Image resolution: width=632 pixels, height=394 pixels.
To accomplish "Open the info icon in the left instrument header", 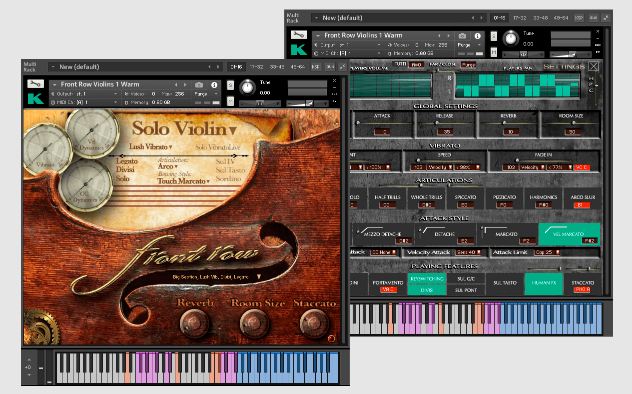I will point(214,85).
